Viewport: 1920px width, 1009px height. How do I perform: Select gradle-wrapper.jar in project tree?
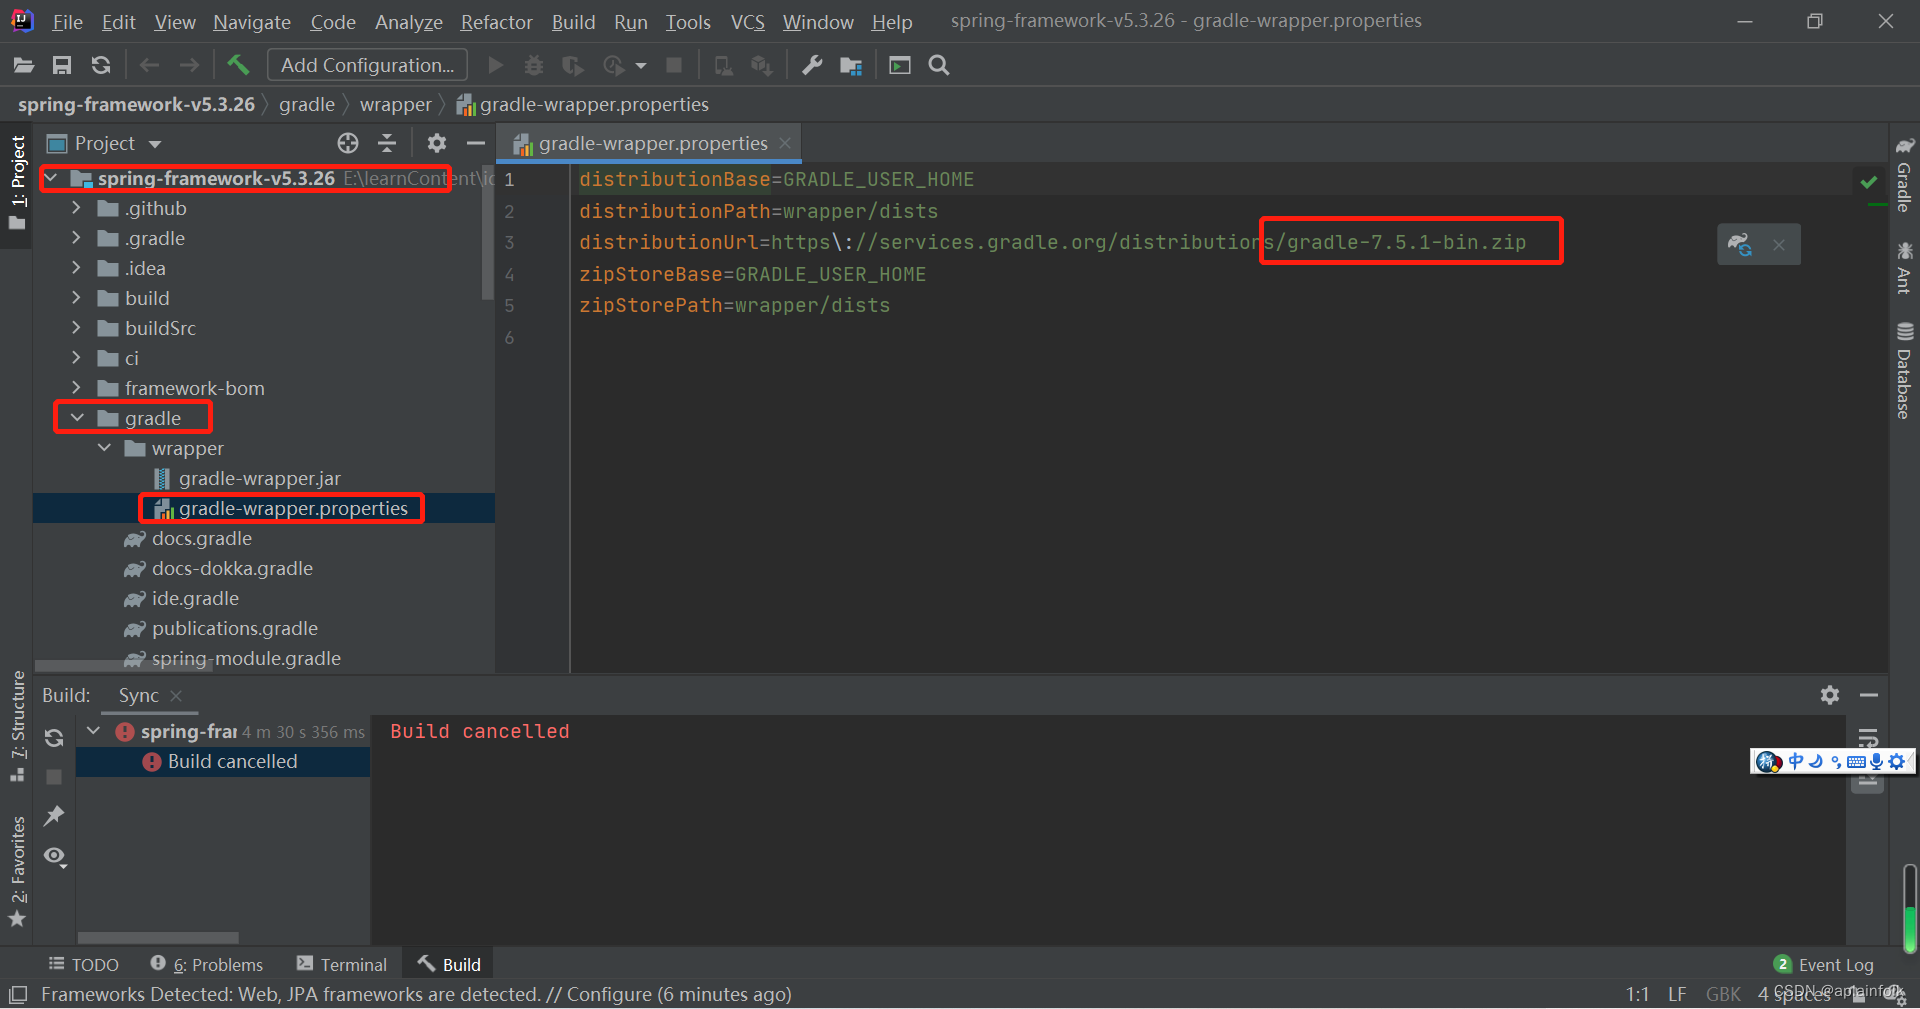coord(260,478)
